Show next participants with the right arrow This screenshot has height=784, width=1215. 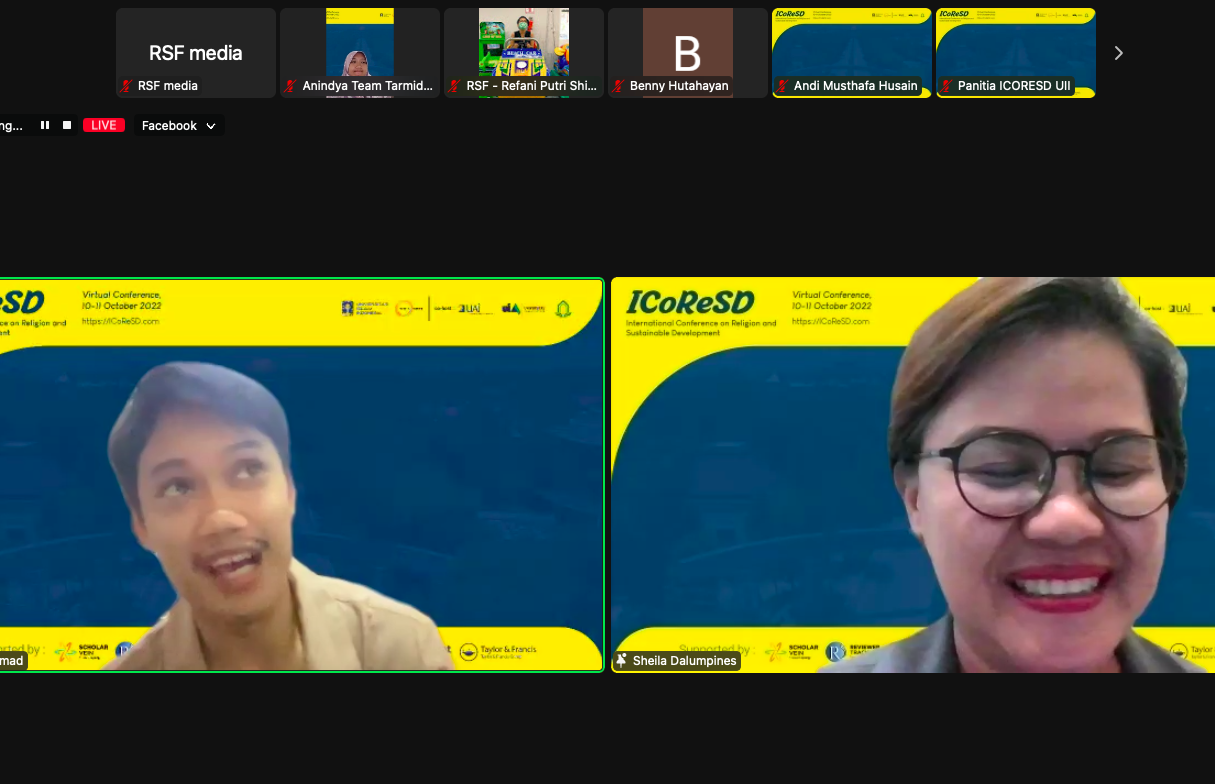(x=1118, y=53)
